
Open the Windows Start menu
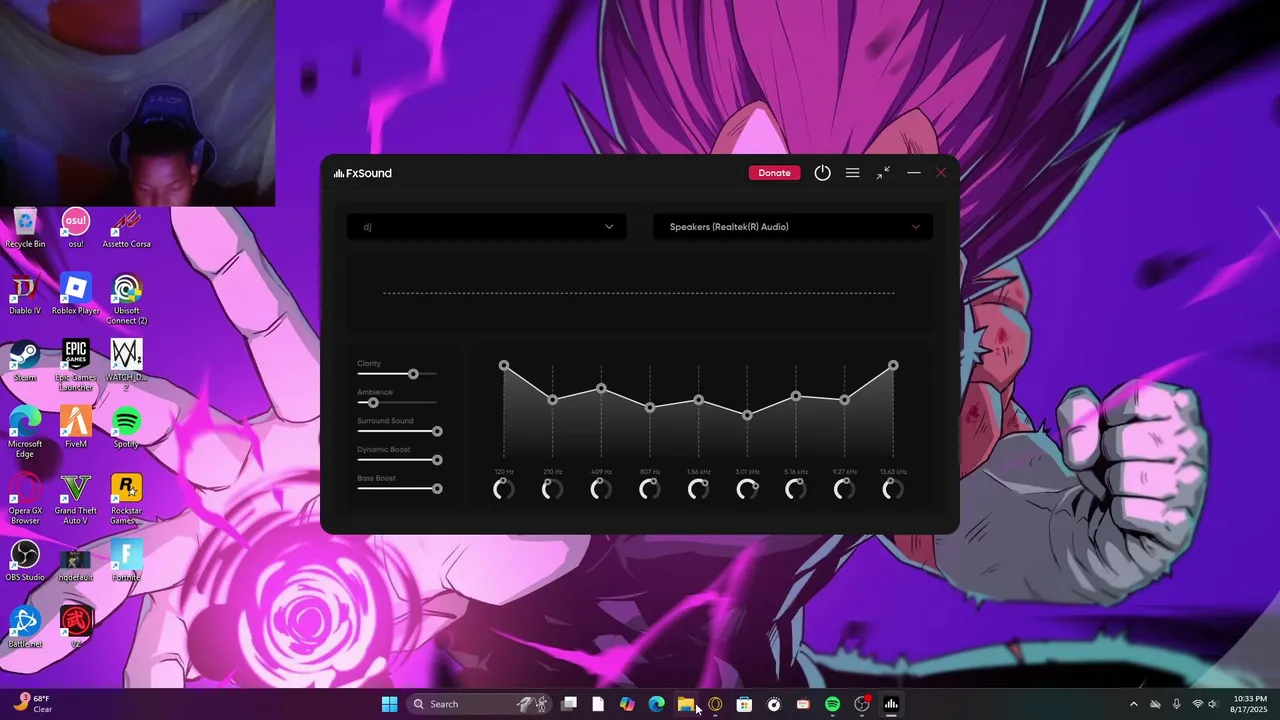[389, 704]
